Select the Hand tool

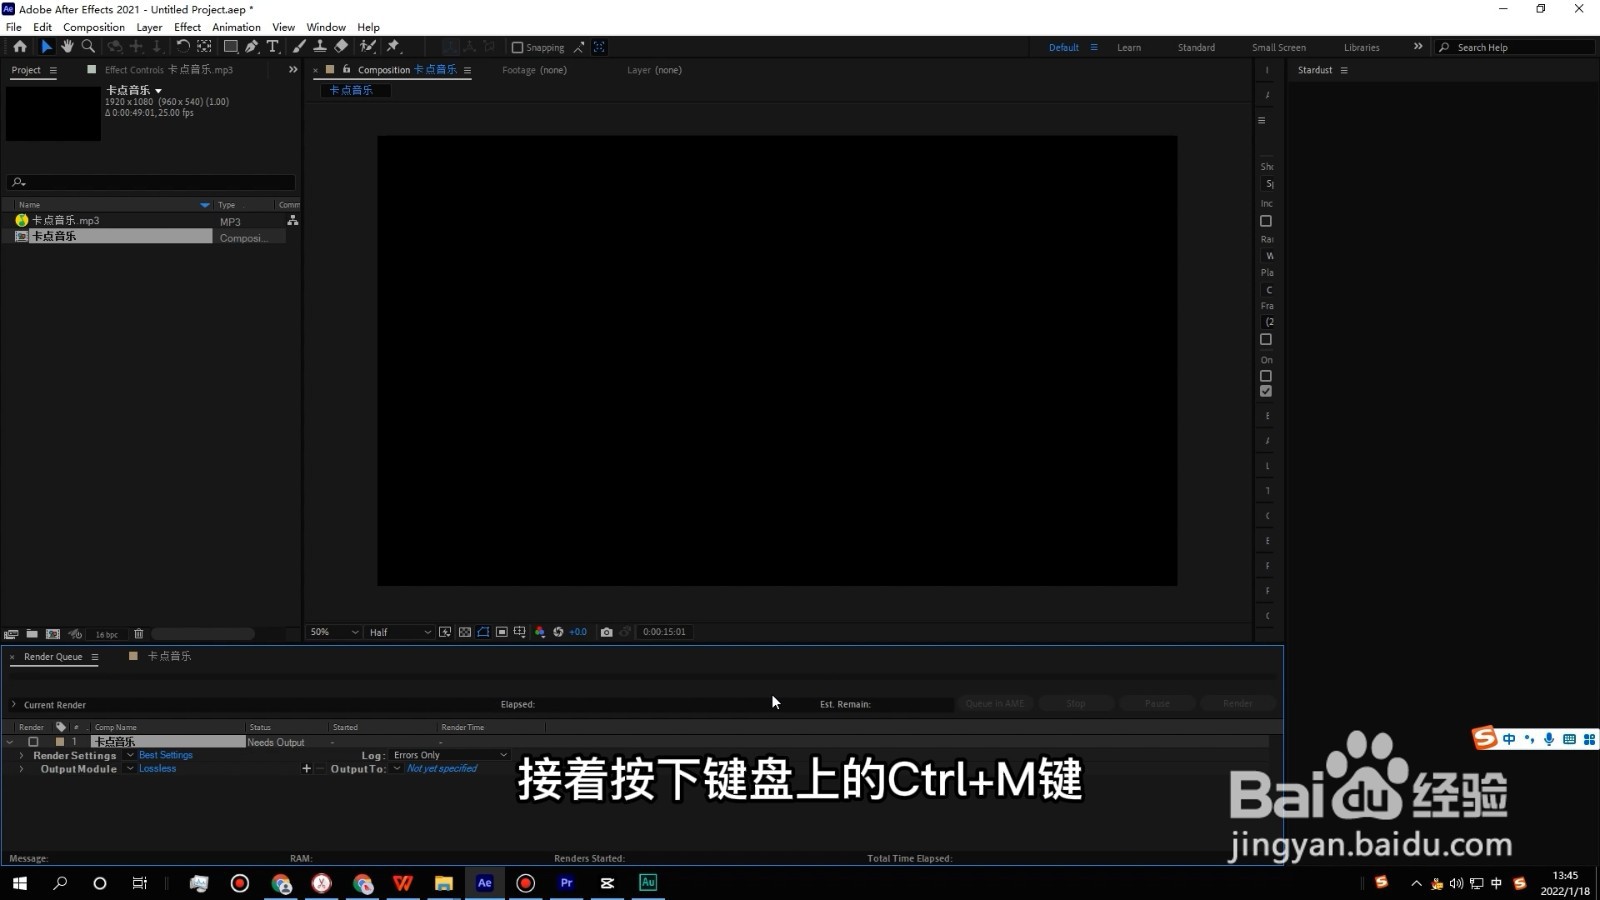pos(67,47)
